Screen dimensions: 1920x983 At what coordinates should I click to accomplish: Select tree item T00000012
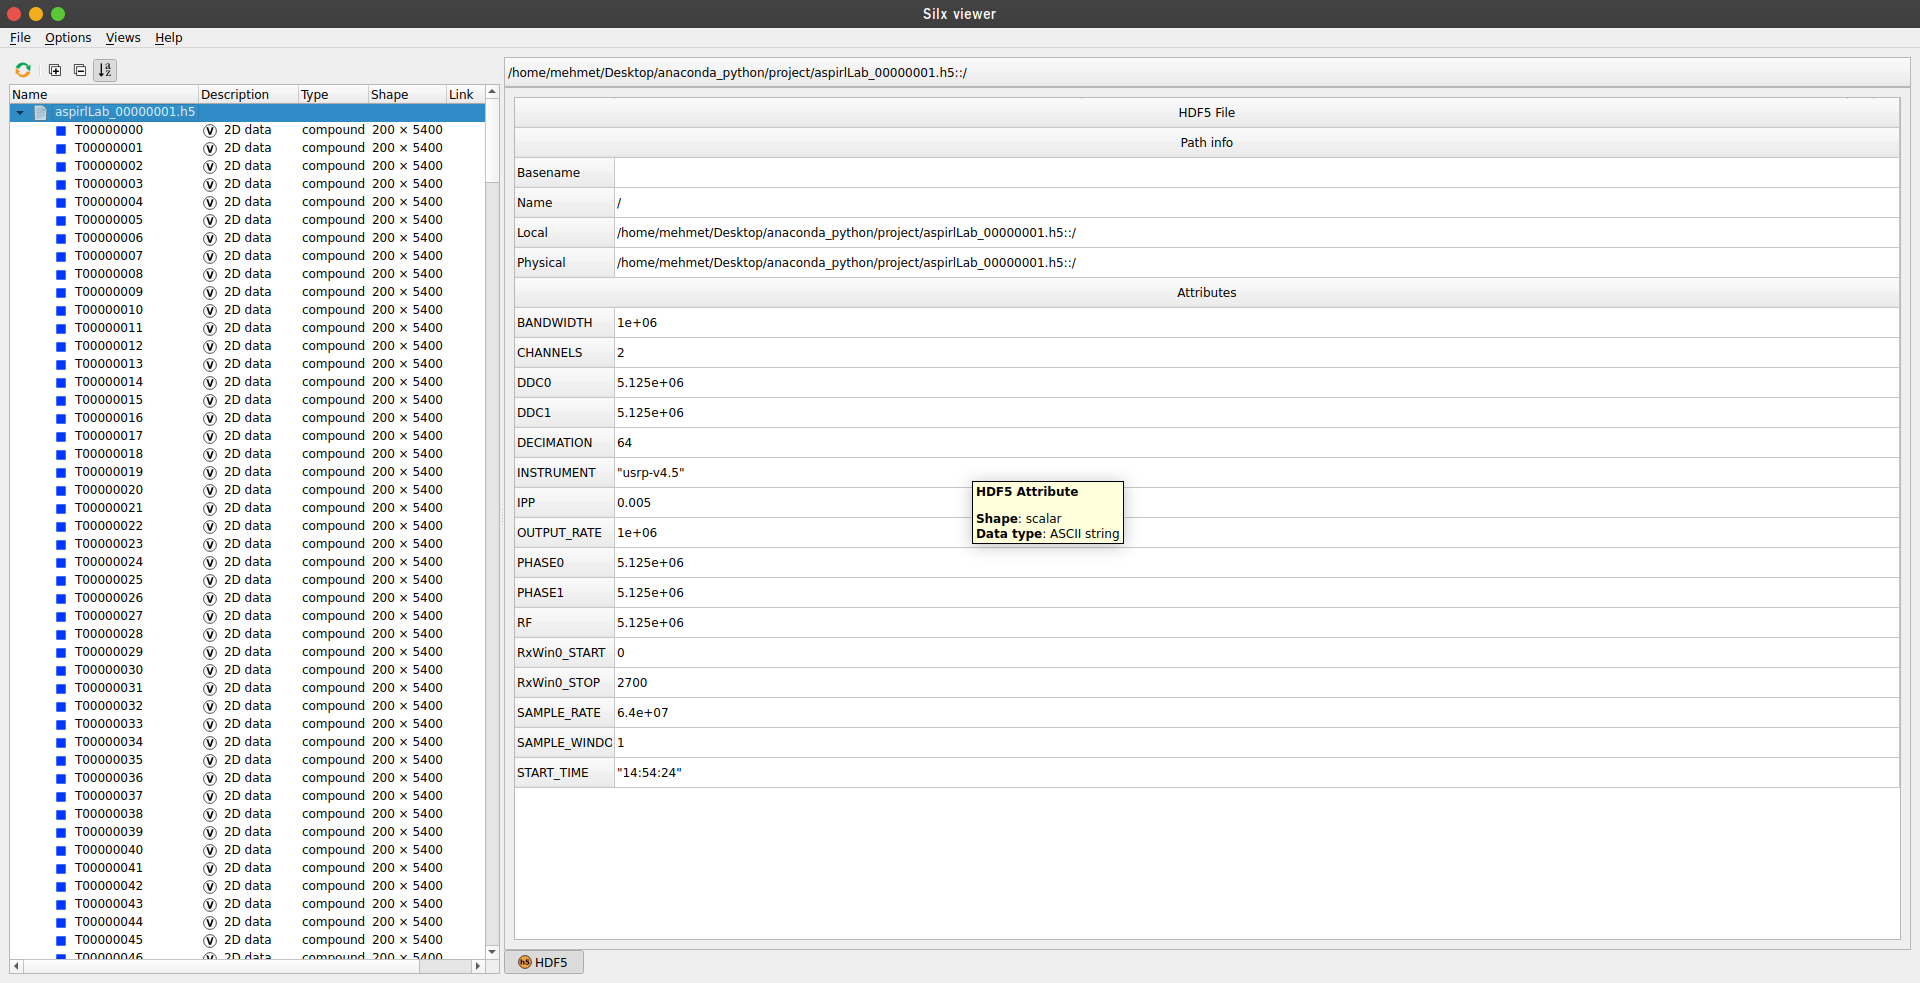tap(109, 346)
